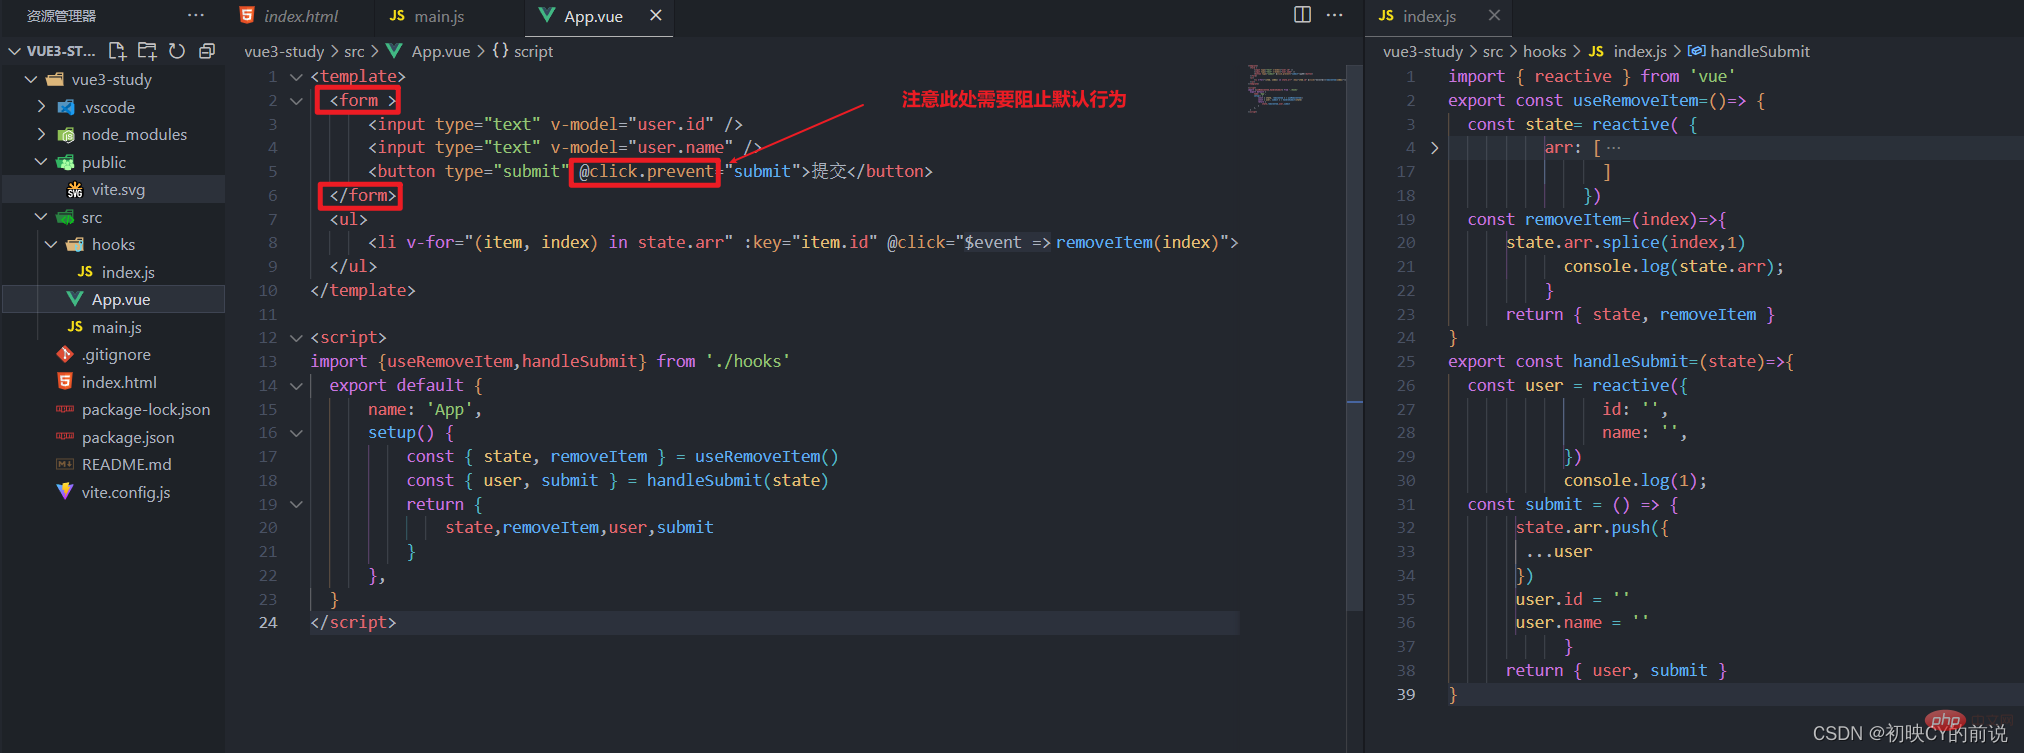
Task: Split the left editor group
Action: [1302, 15]
